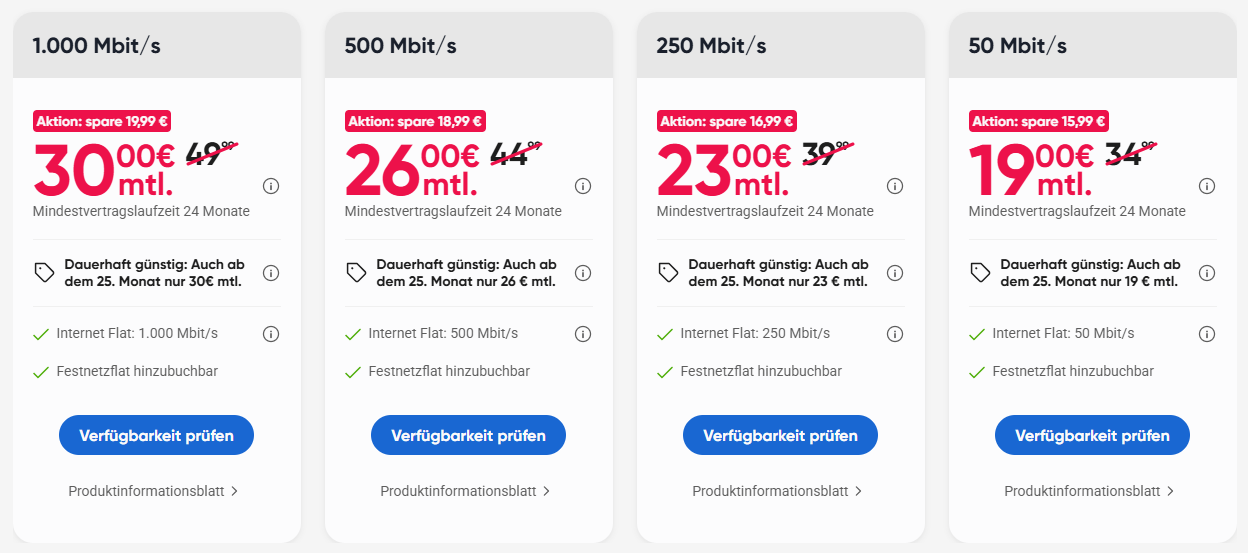Check availability for the 1.000 Mbit/s plan
This screenshot has width=1248, height=553.
click(x=156, y=436)
